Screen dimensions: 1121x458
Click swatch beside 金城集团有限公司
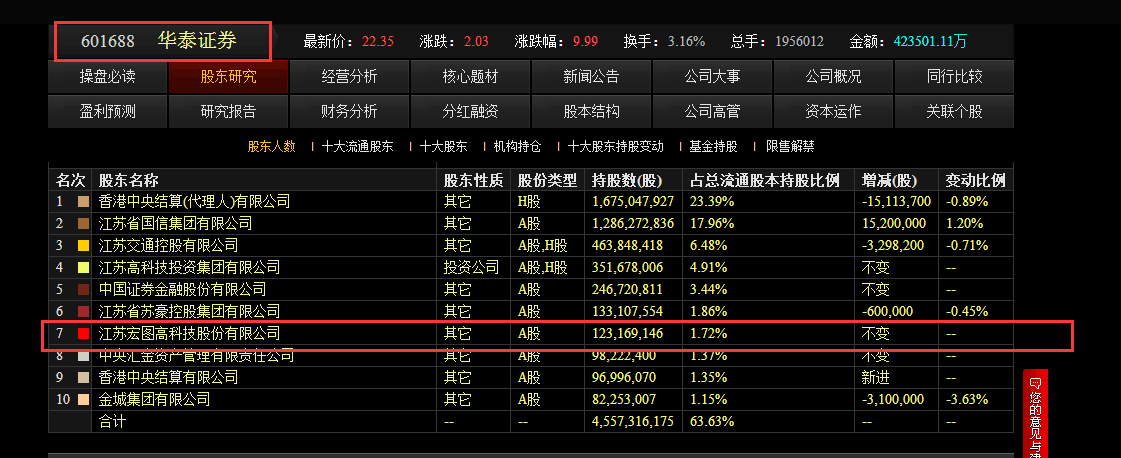coord(83,399)
